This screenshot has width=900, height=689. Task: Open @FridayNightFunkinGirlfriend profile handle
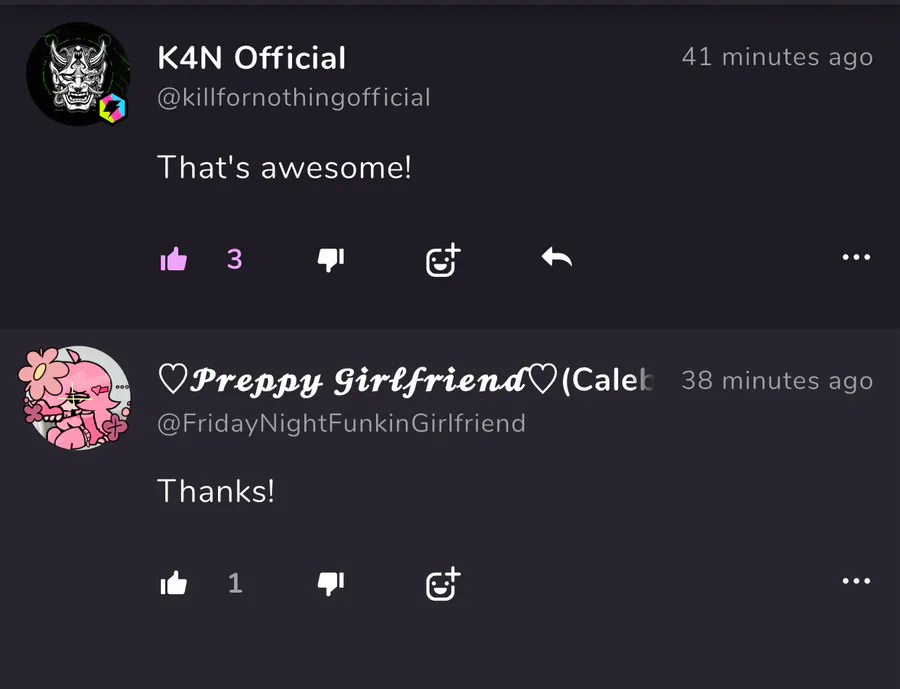coord(342,424)
